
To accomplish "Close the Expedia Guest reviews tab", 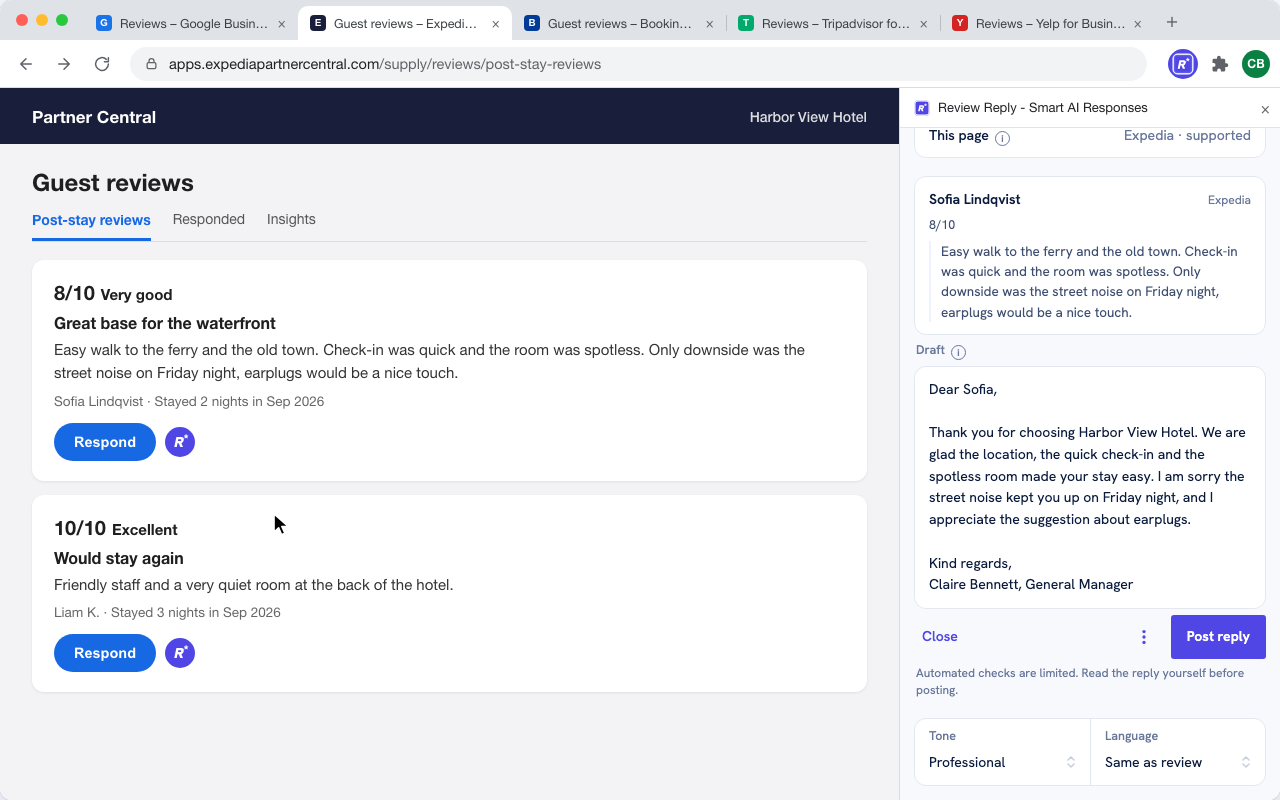I will point(496,23).
